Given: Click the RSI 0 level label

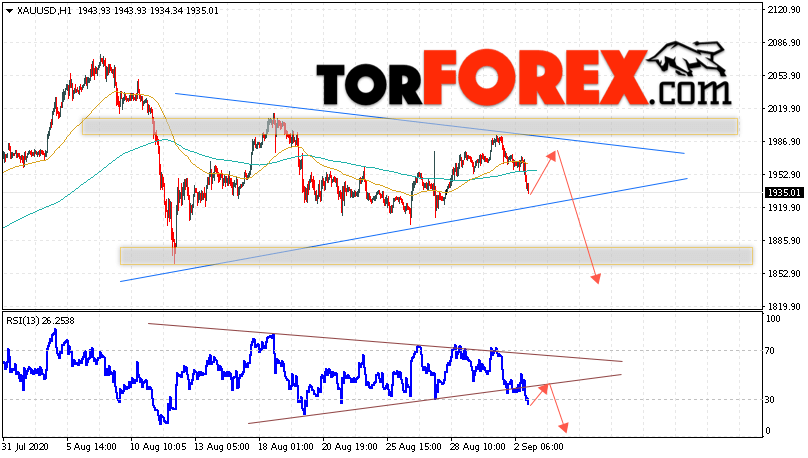Looking at the screenshot, I should pyautogui.click(x=768, y=431).
